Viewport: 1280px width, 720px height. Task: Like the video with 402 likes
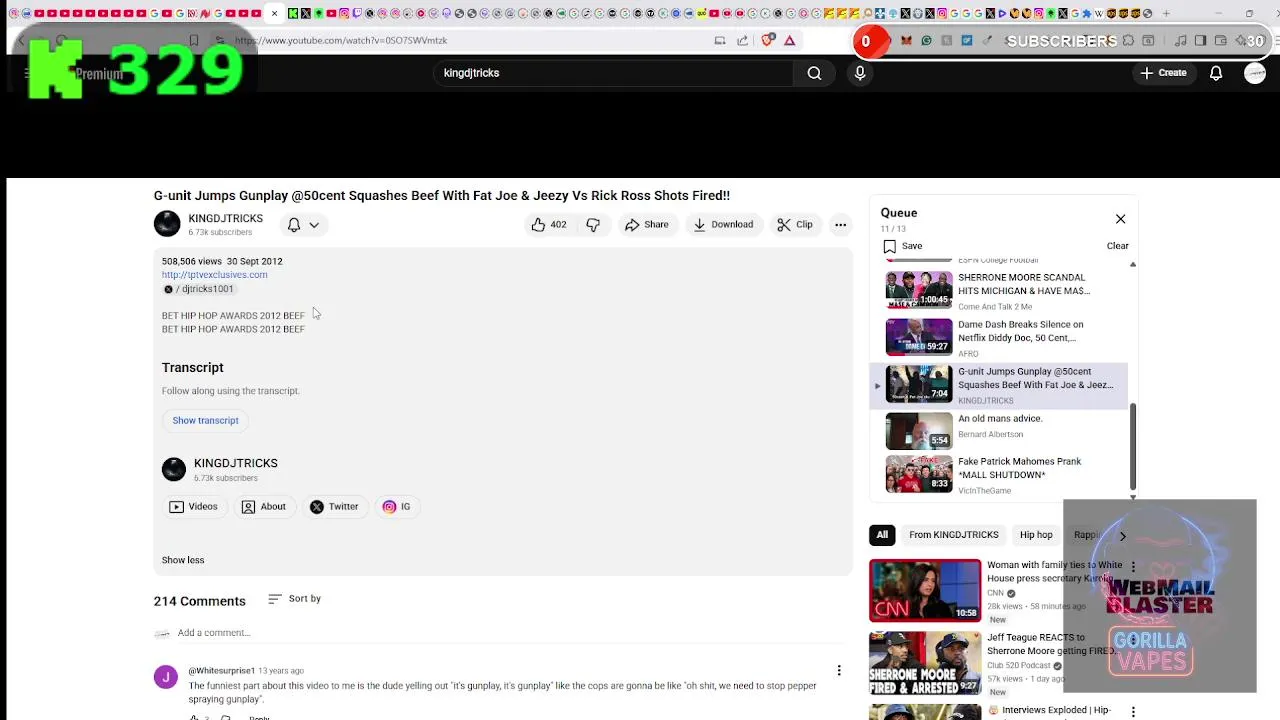click(549, 225)
